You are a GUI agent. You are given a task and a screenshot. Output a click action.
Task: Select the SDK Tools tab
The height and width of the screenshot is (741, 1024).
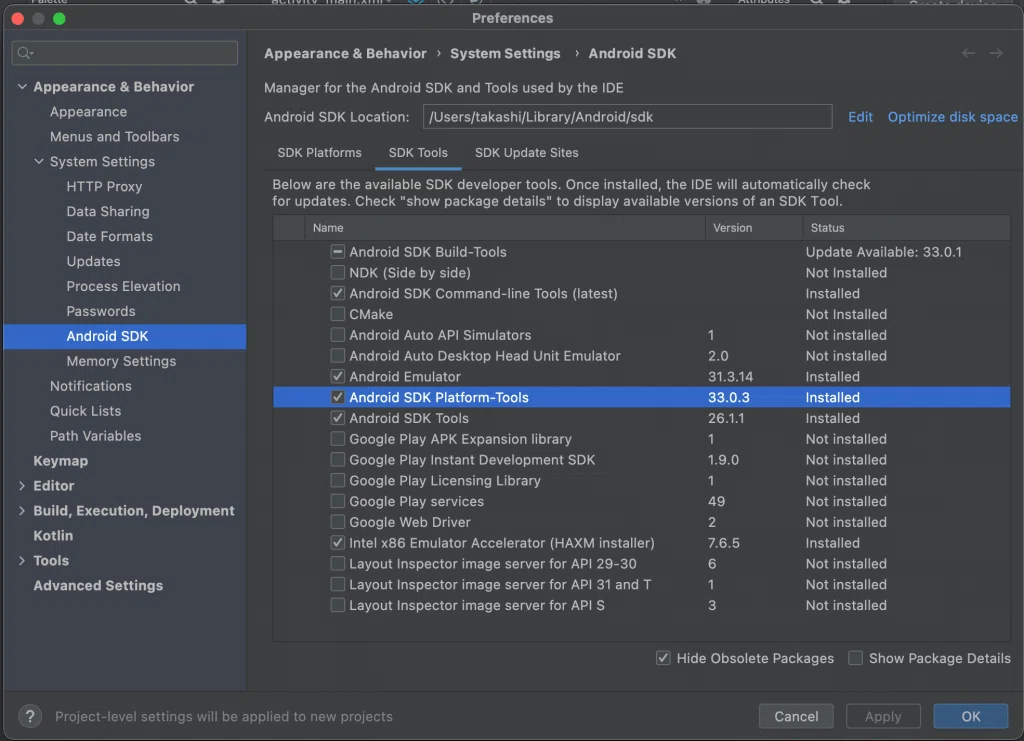click(x=418, y=153)
